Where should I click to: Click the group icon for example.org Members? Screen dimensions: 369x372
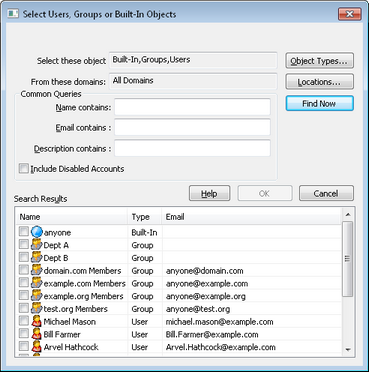tap(37, 296)
